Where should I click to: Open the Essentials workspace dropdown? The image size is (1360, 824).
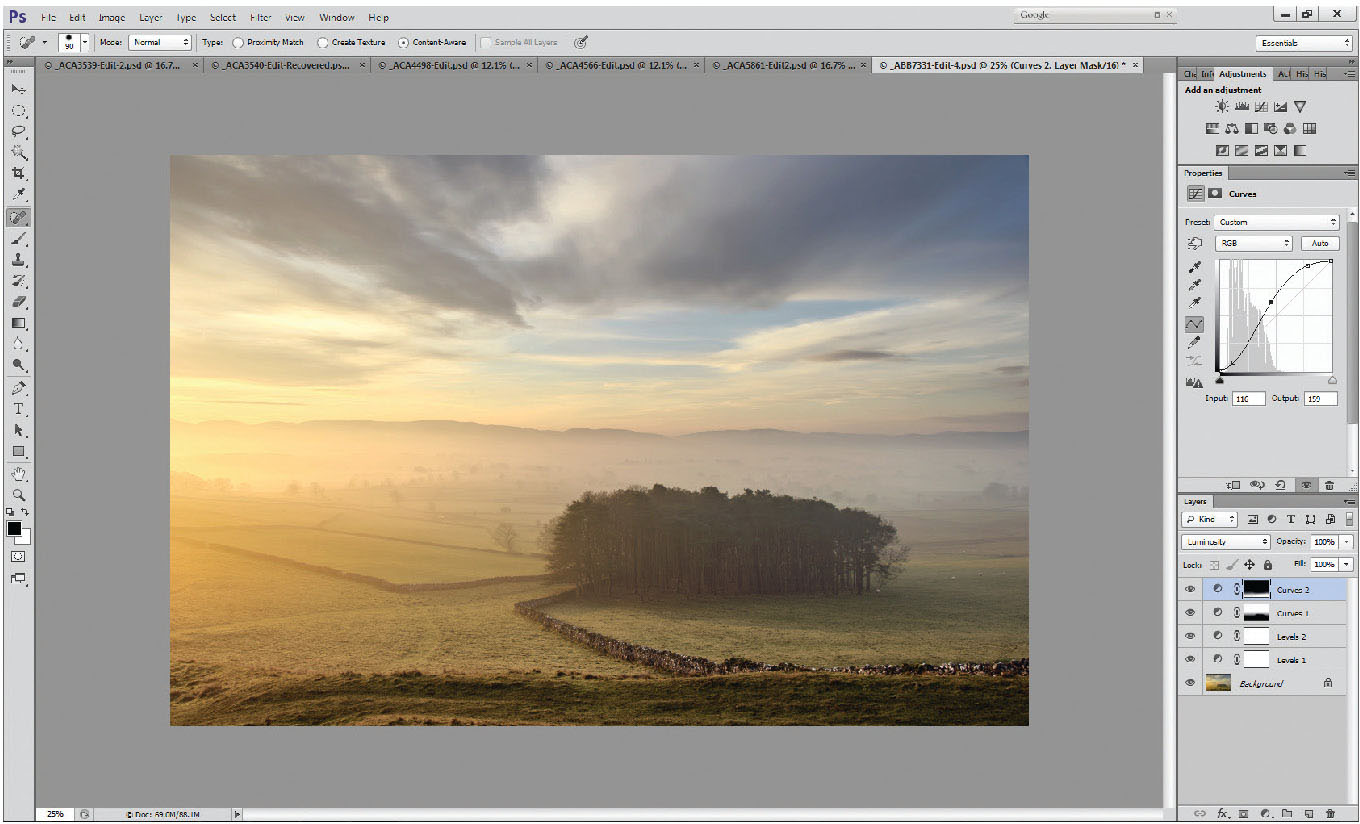coord(1303,43)
